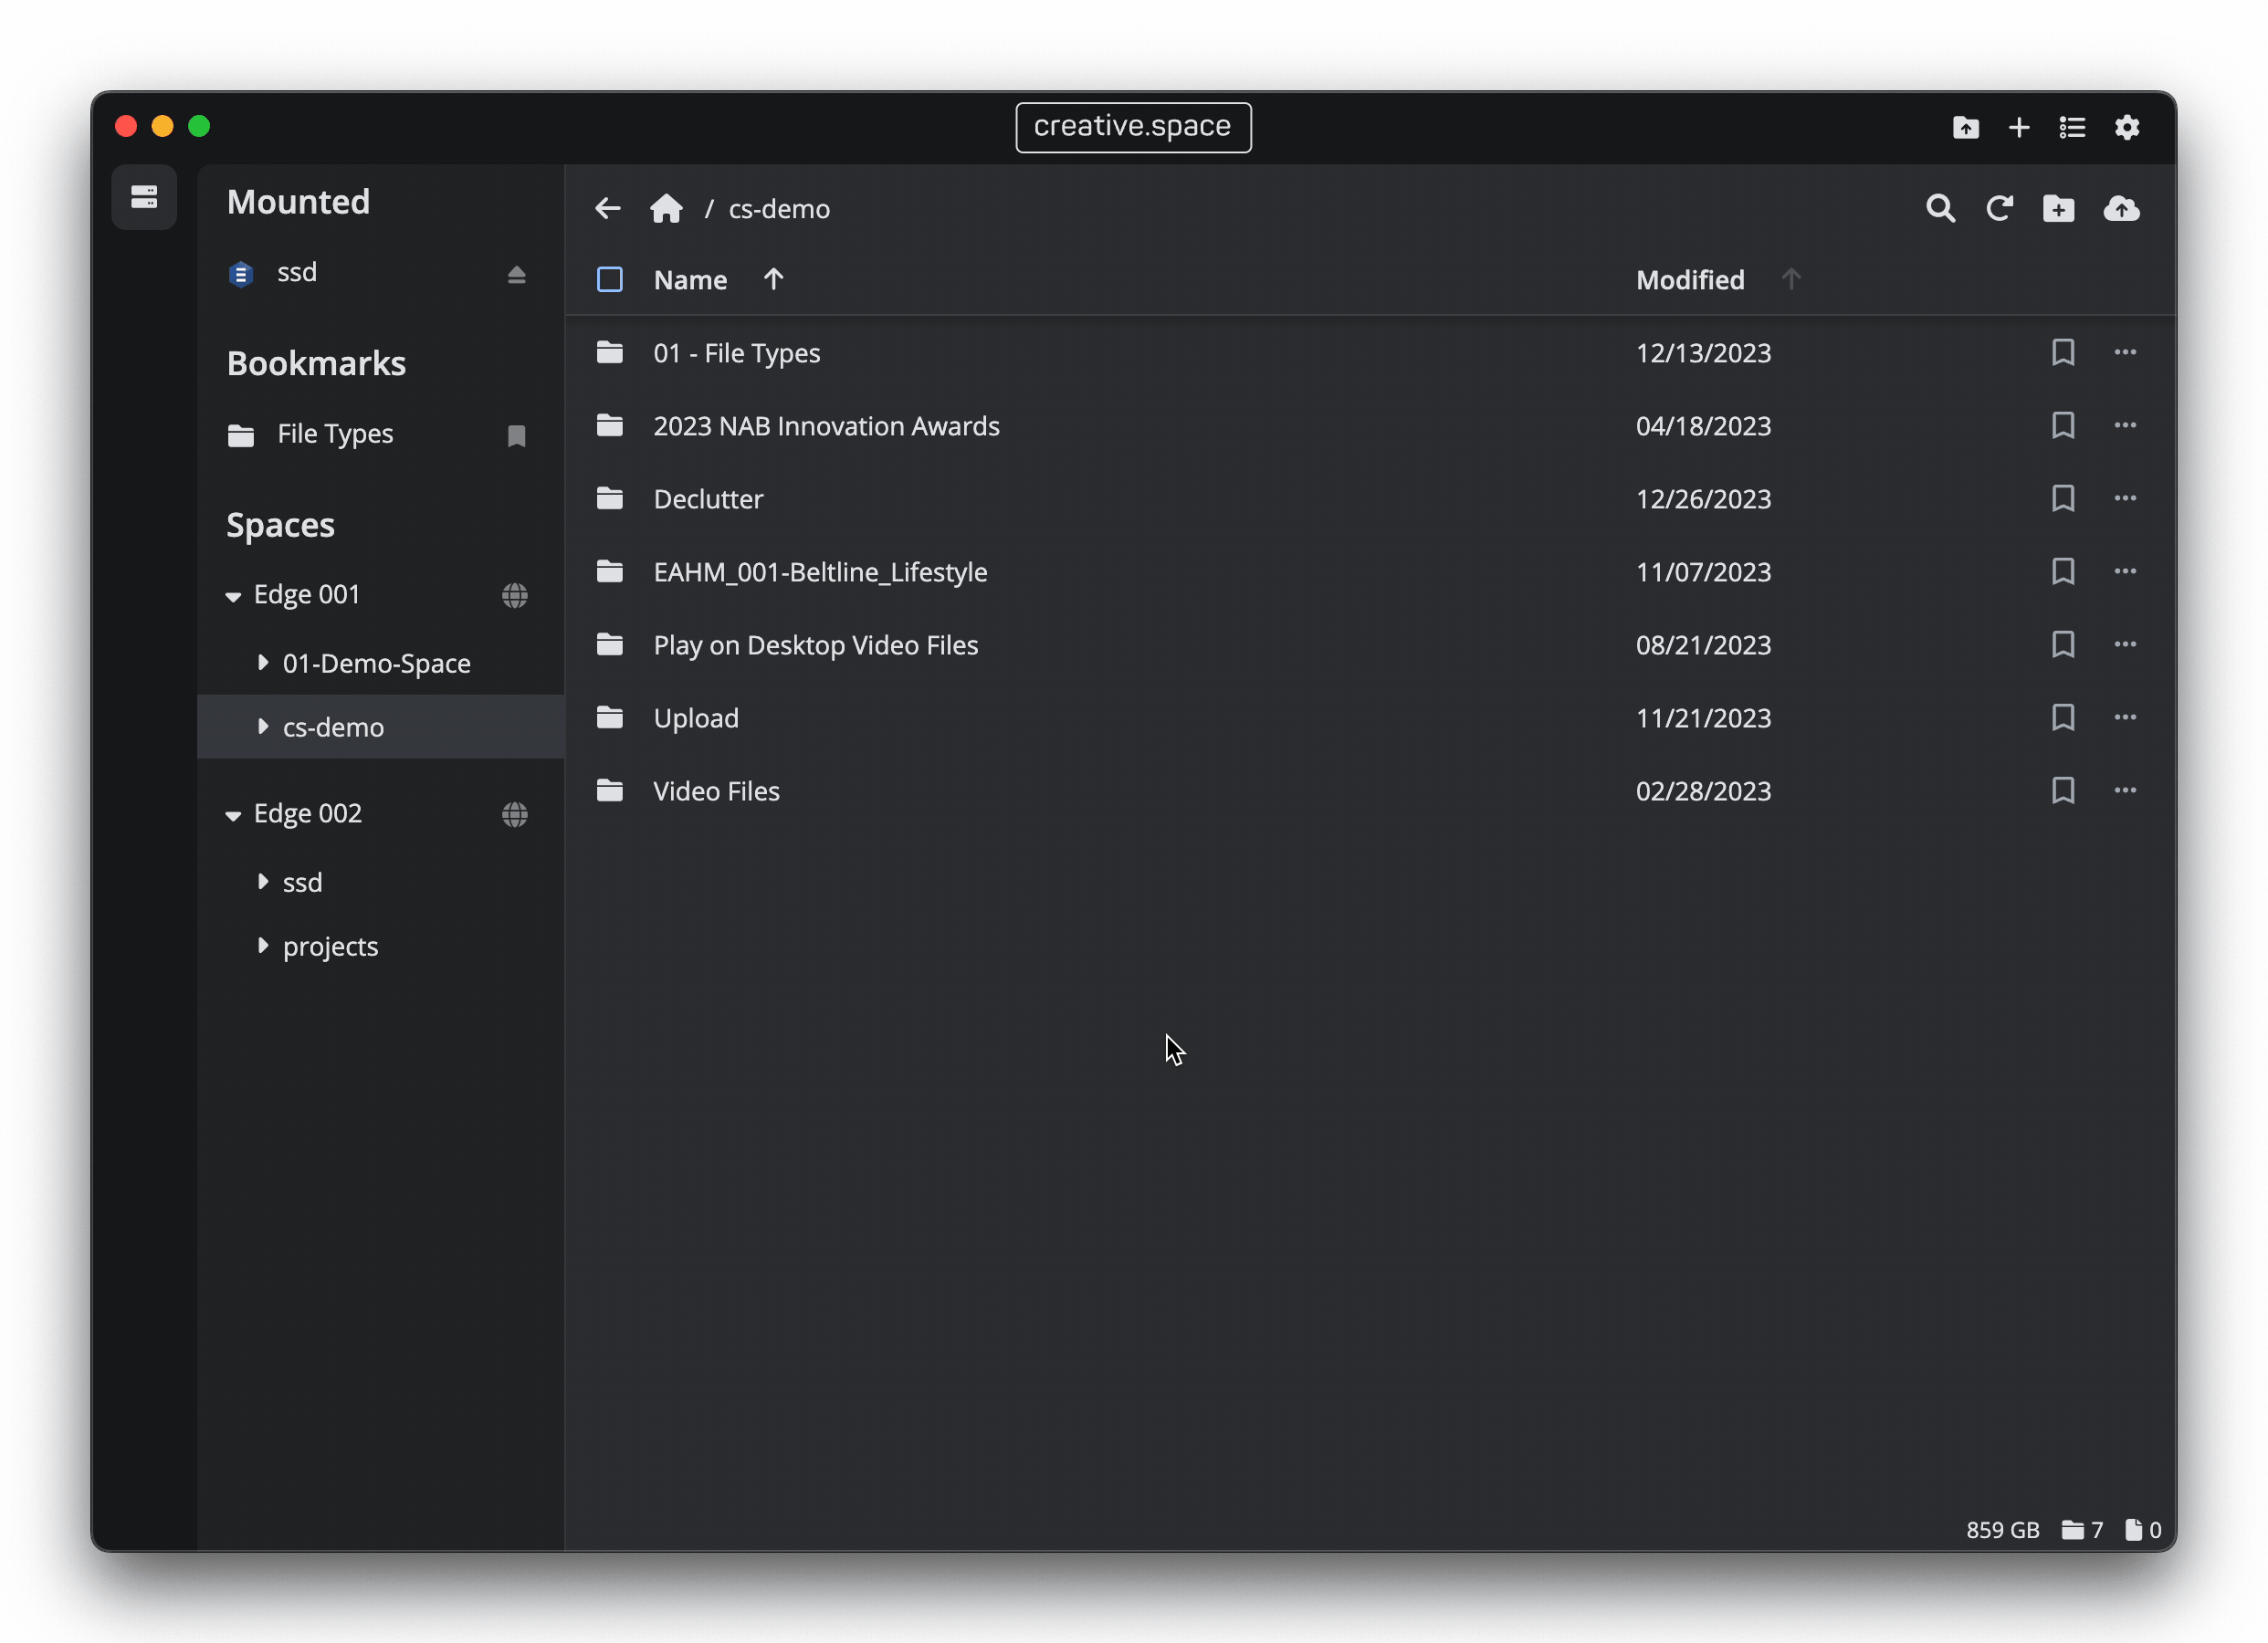The width and height of the screenshot is (2268, 1643).
Task: Click the creative.space title button
Action: click(x=1133, y=127)
